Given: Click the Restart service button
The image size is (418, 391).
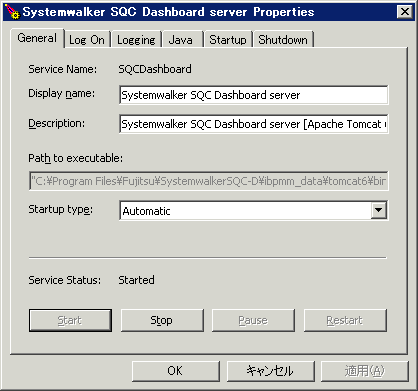Looking at the screenshot, I should 345,320.
